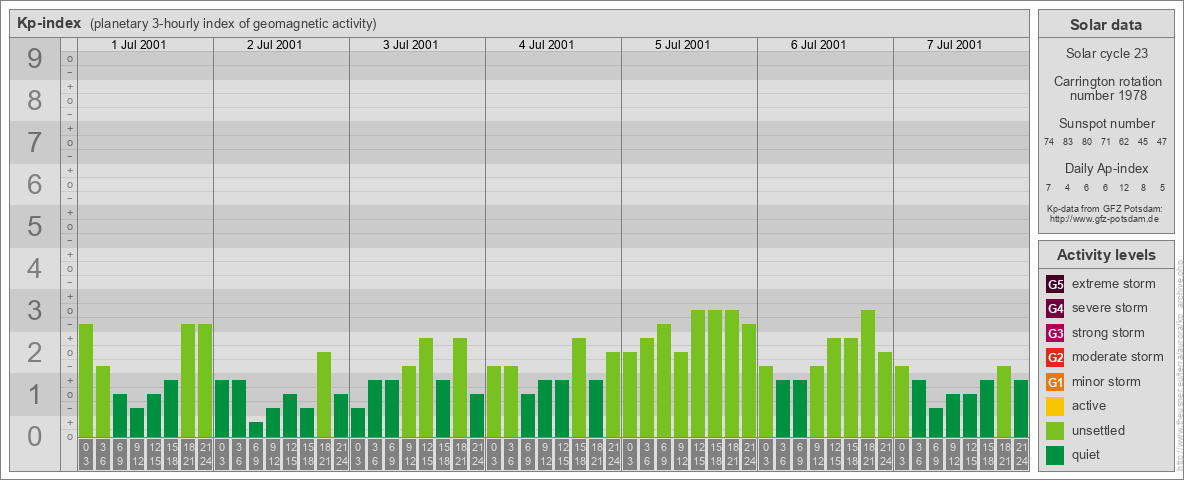Select the Kp level 5 axis label

point(35,227)
